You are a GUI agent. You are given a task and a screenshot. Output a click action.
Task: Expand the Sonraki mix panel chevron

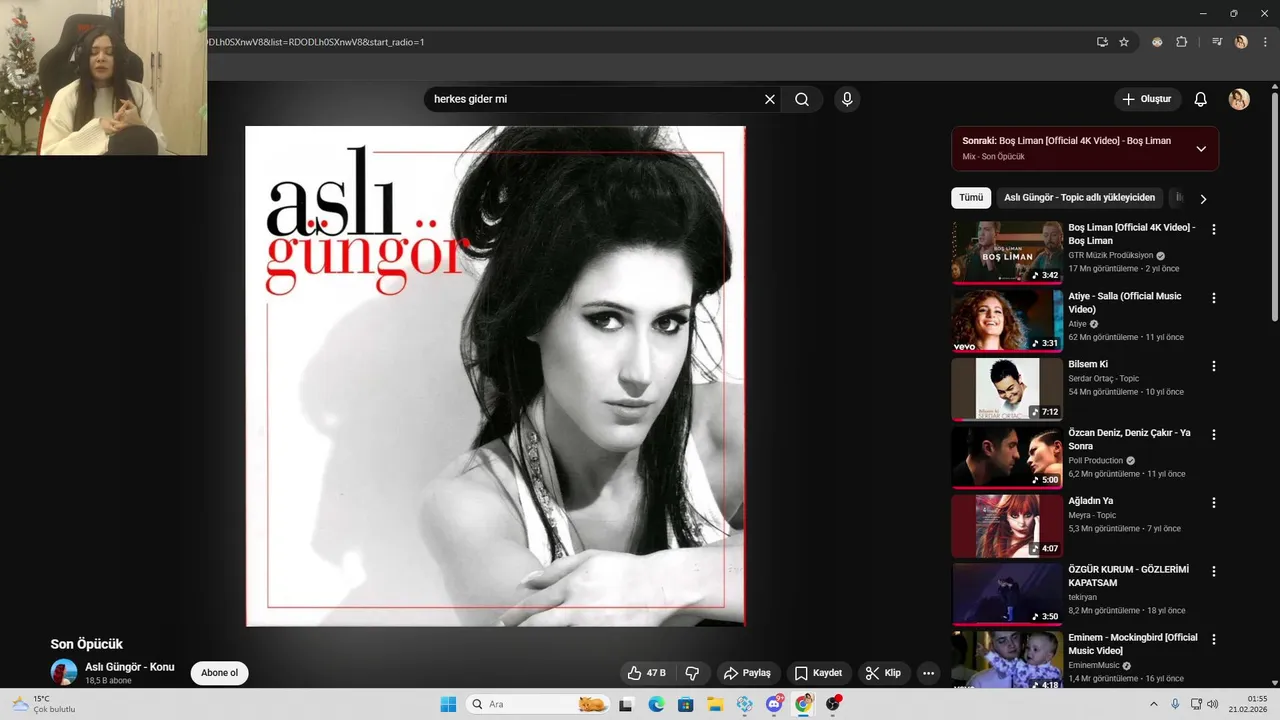tap(1201, 149)
